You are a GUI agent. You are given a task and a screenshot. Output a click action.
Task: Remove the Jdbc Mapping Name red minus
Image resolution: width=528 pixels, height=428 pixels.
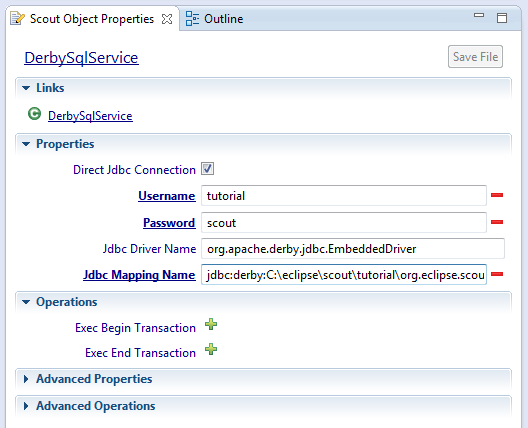point(497,274)
